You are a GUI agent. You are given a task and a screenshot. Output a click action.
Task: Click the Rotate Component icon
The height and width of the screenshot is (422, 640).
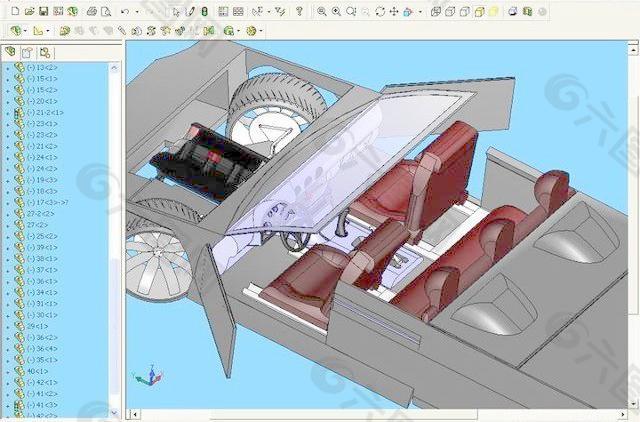[x=151, y=31]
